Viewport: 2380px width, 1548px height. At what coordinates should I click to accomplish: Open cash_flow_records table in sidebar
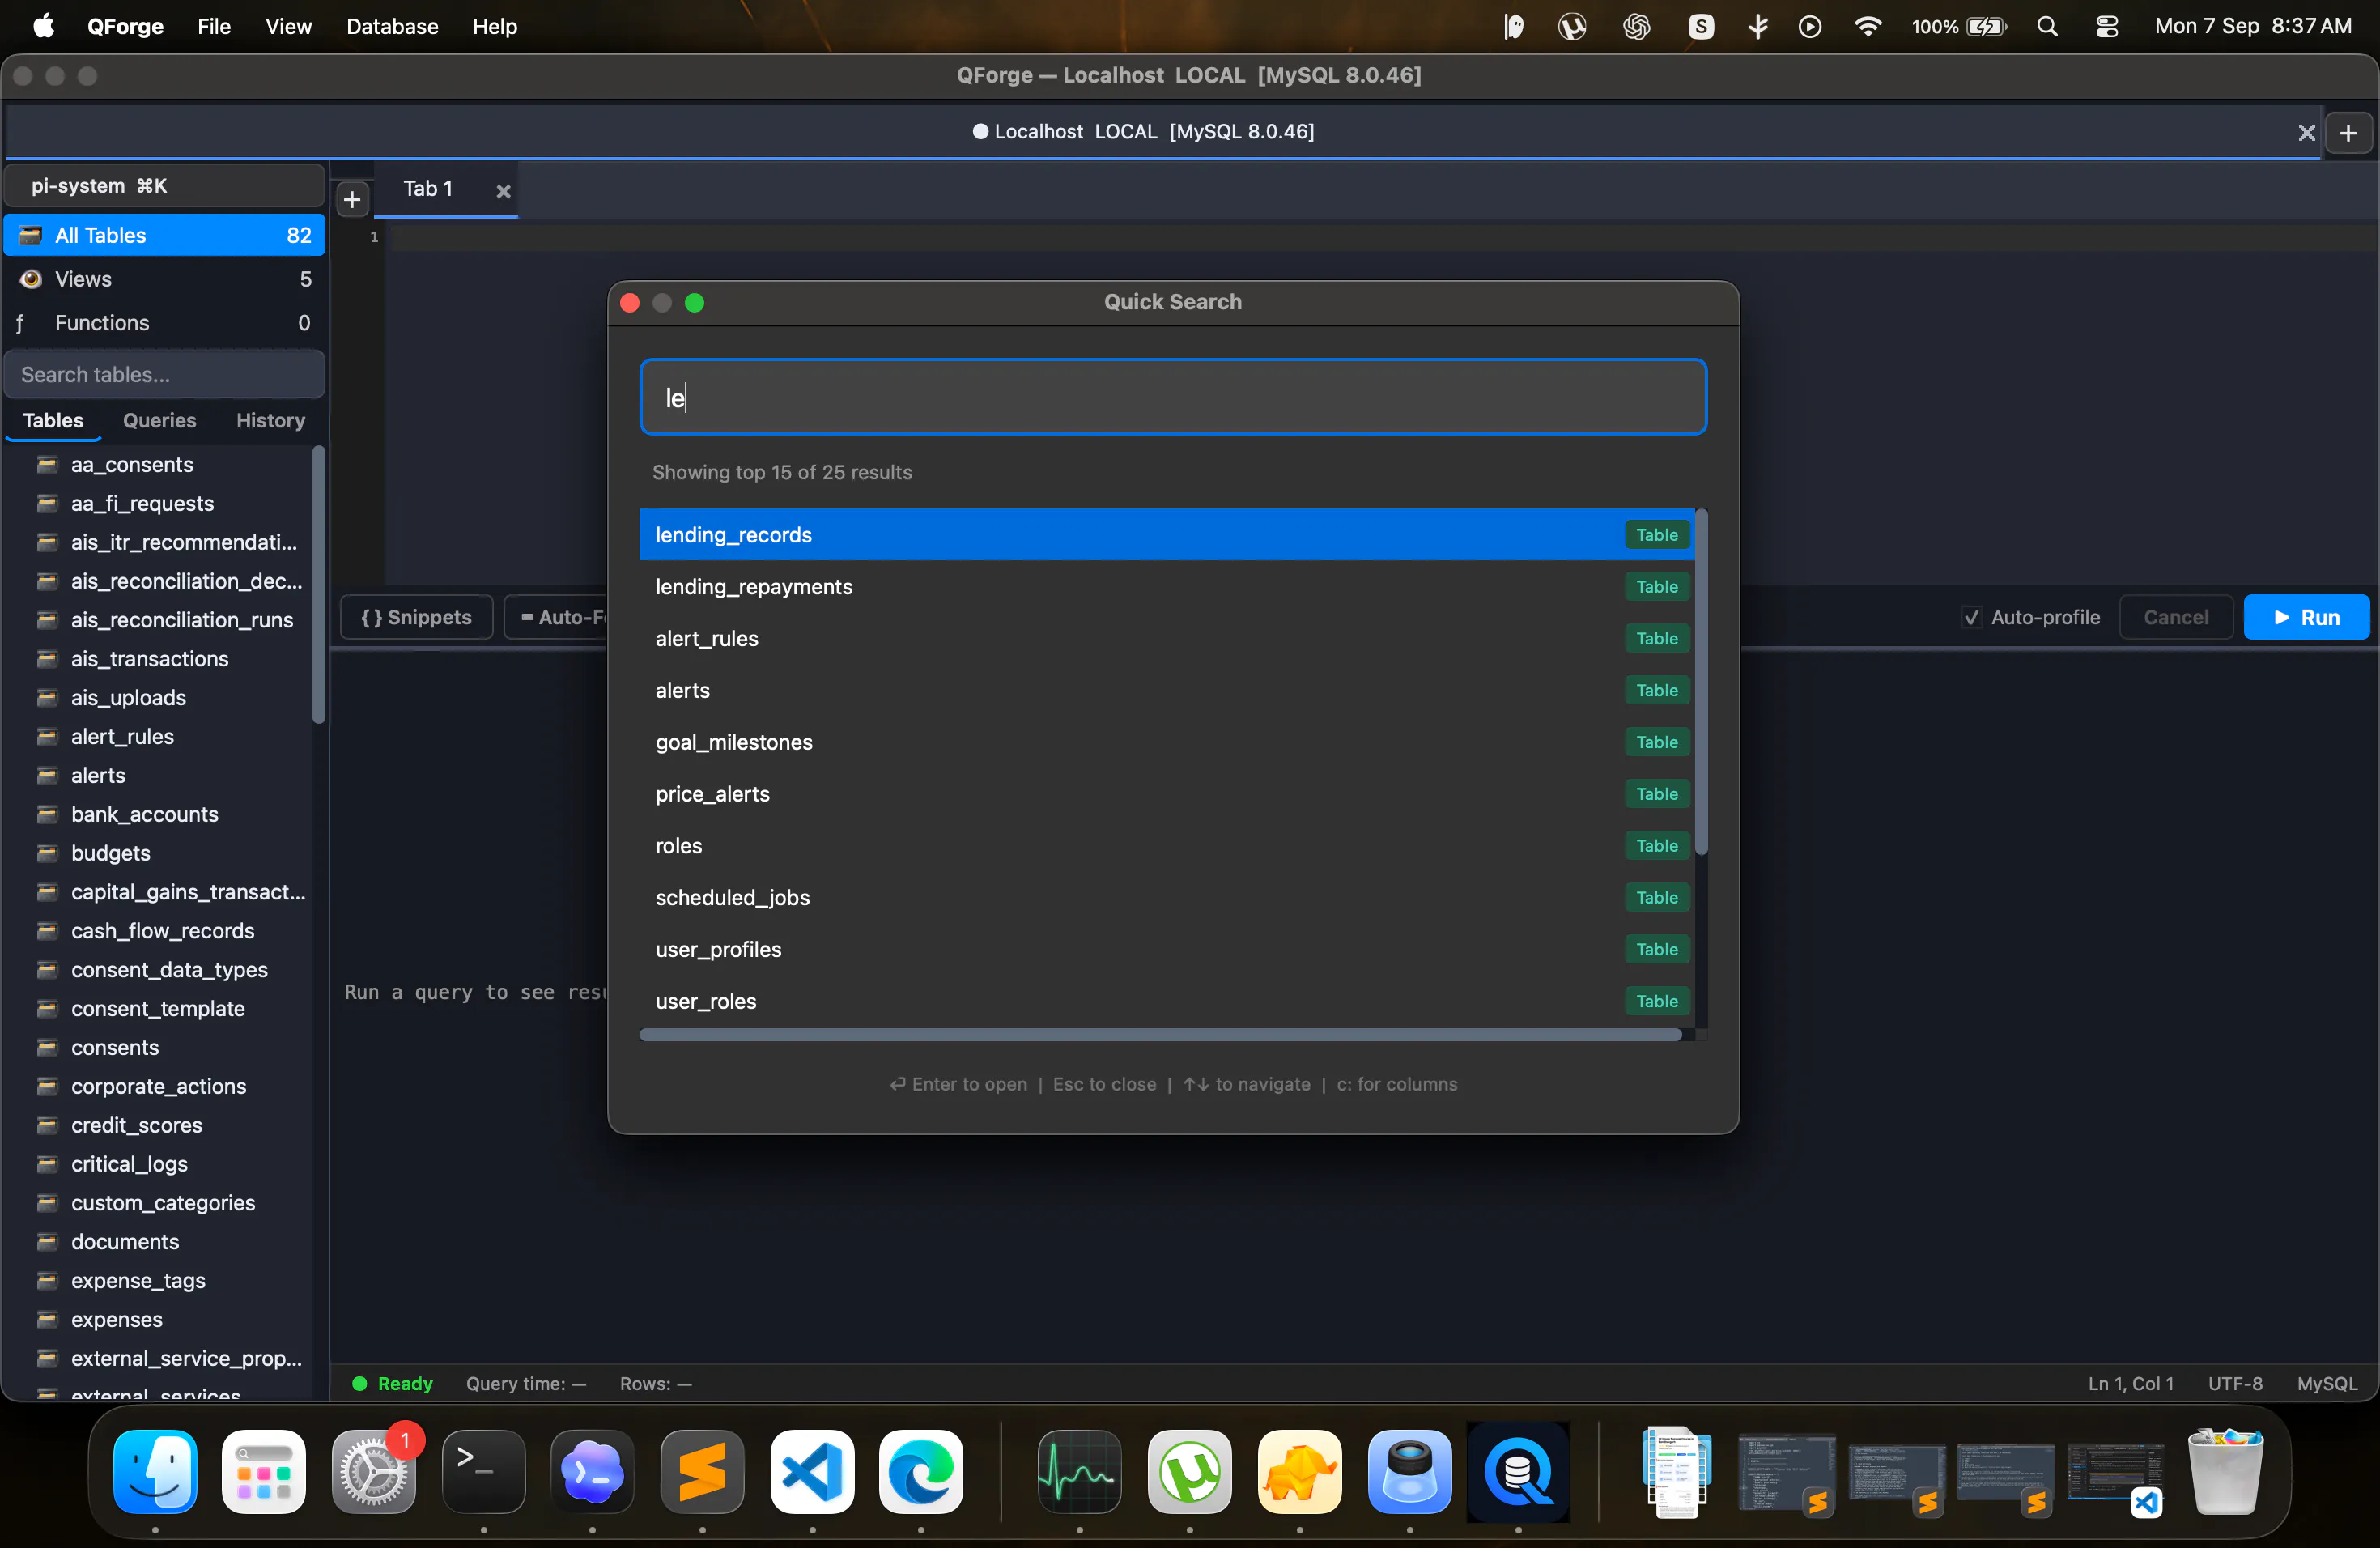tap(160, 931)
